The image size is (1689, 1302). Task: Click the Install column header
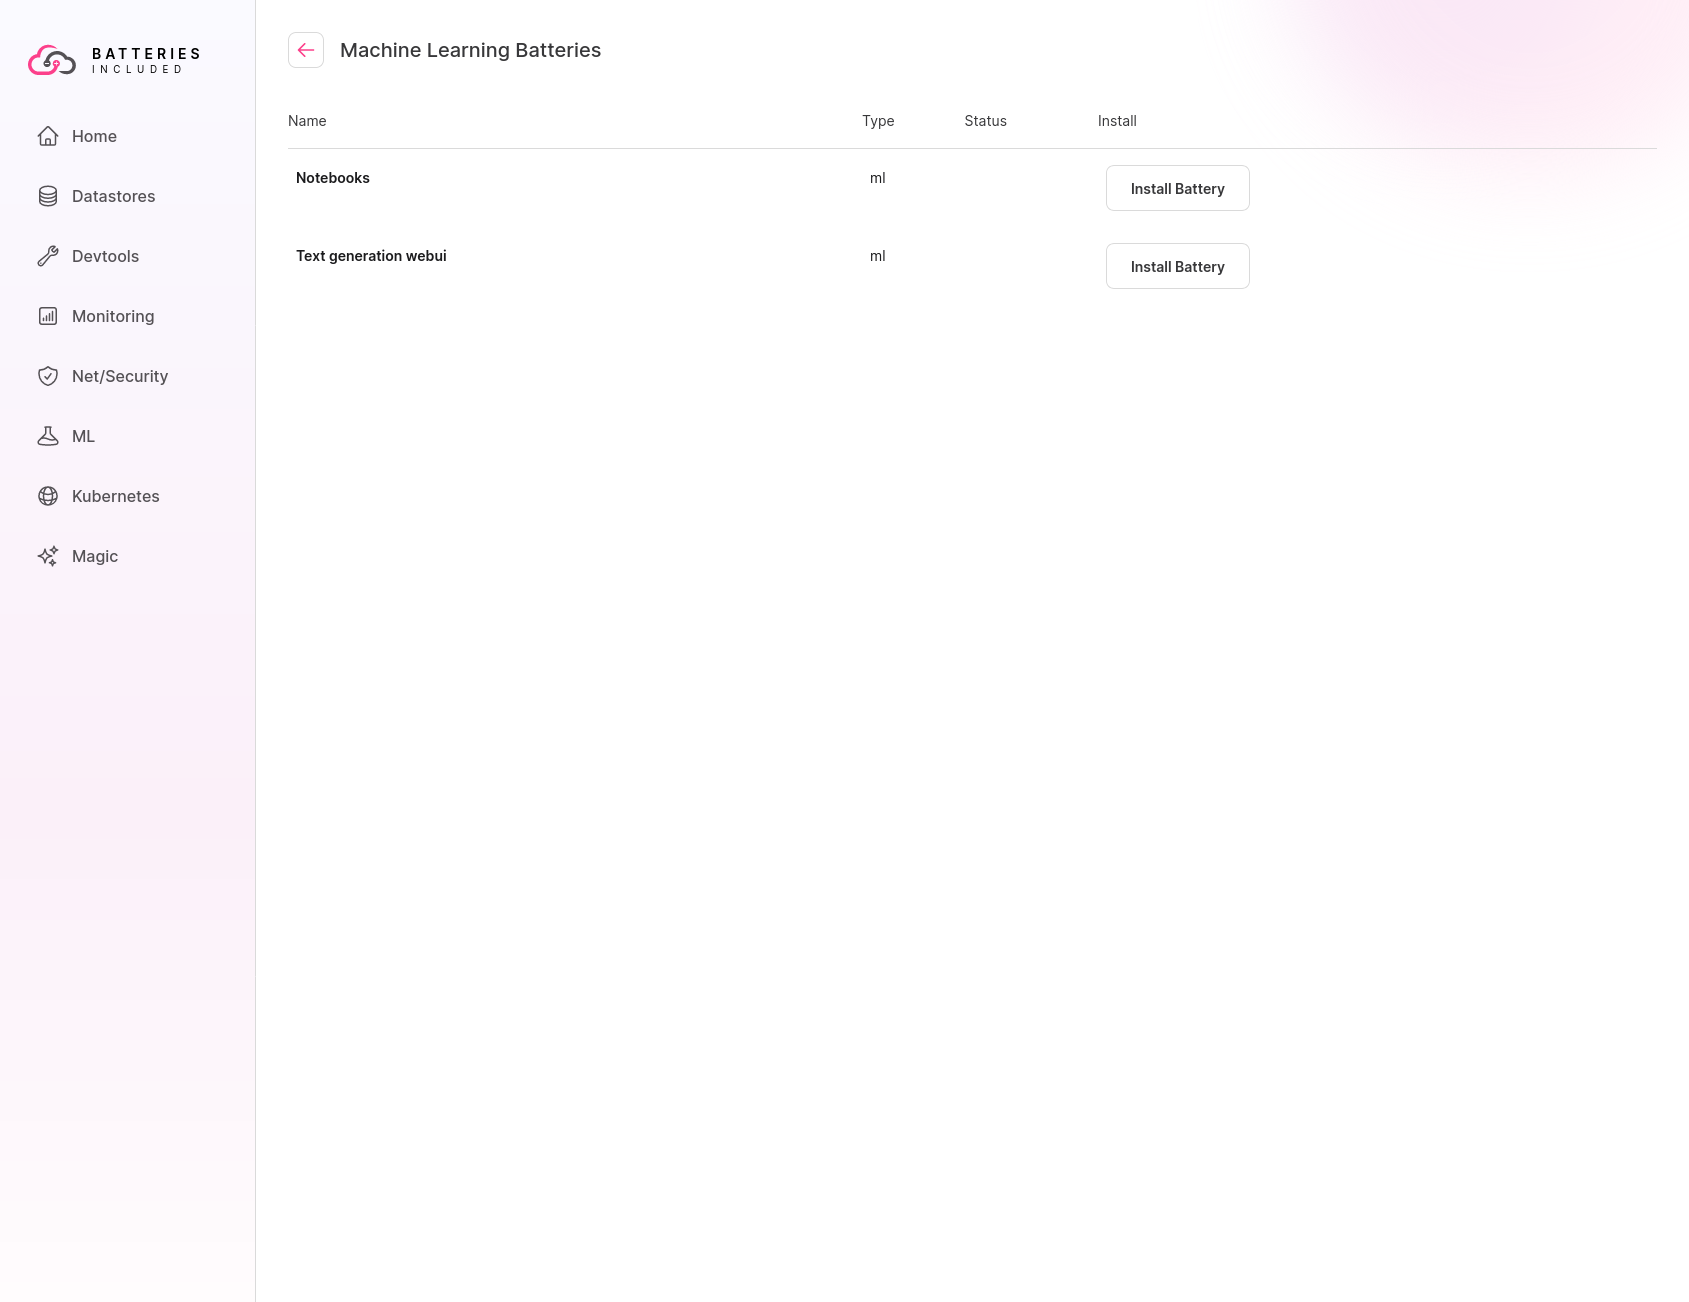(1117, 121)
